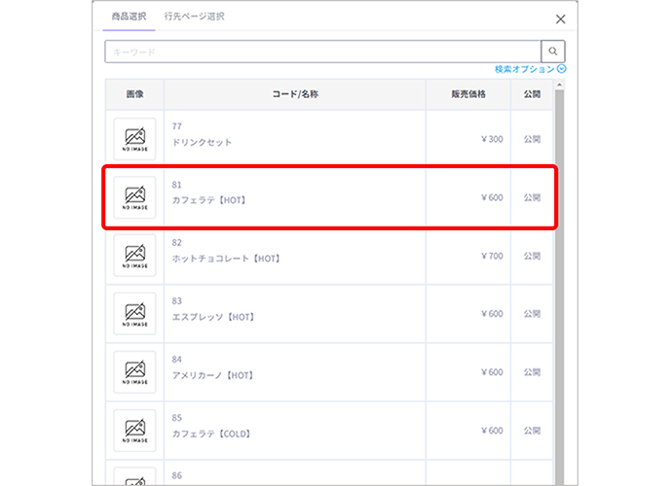Click No Image thumbnail for エスプレッソ【HOT】
Screen dimensions: 670x486
[x=135, y=313]
